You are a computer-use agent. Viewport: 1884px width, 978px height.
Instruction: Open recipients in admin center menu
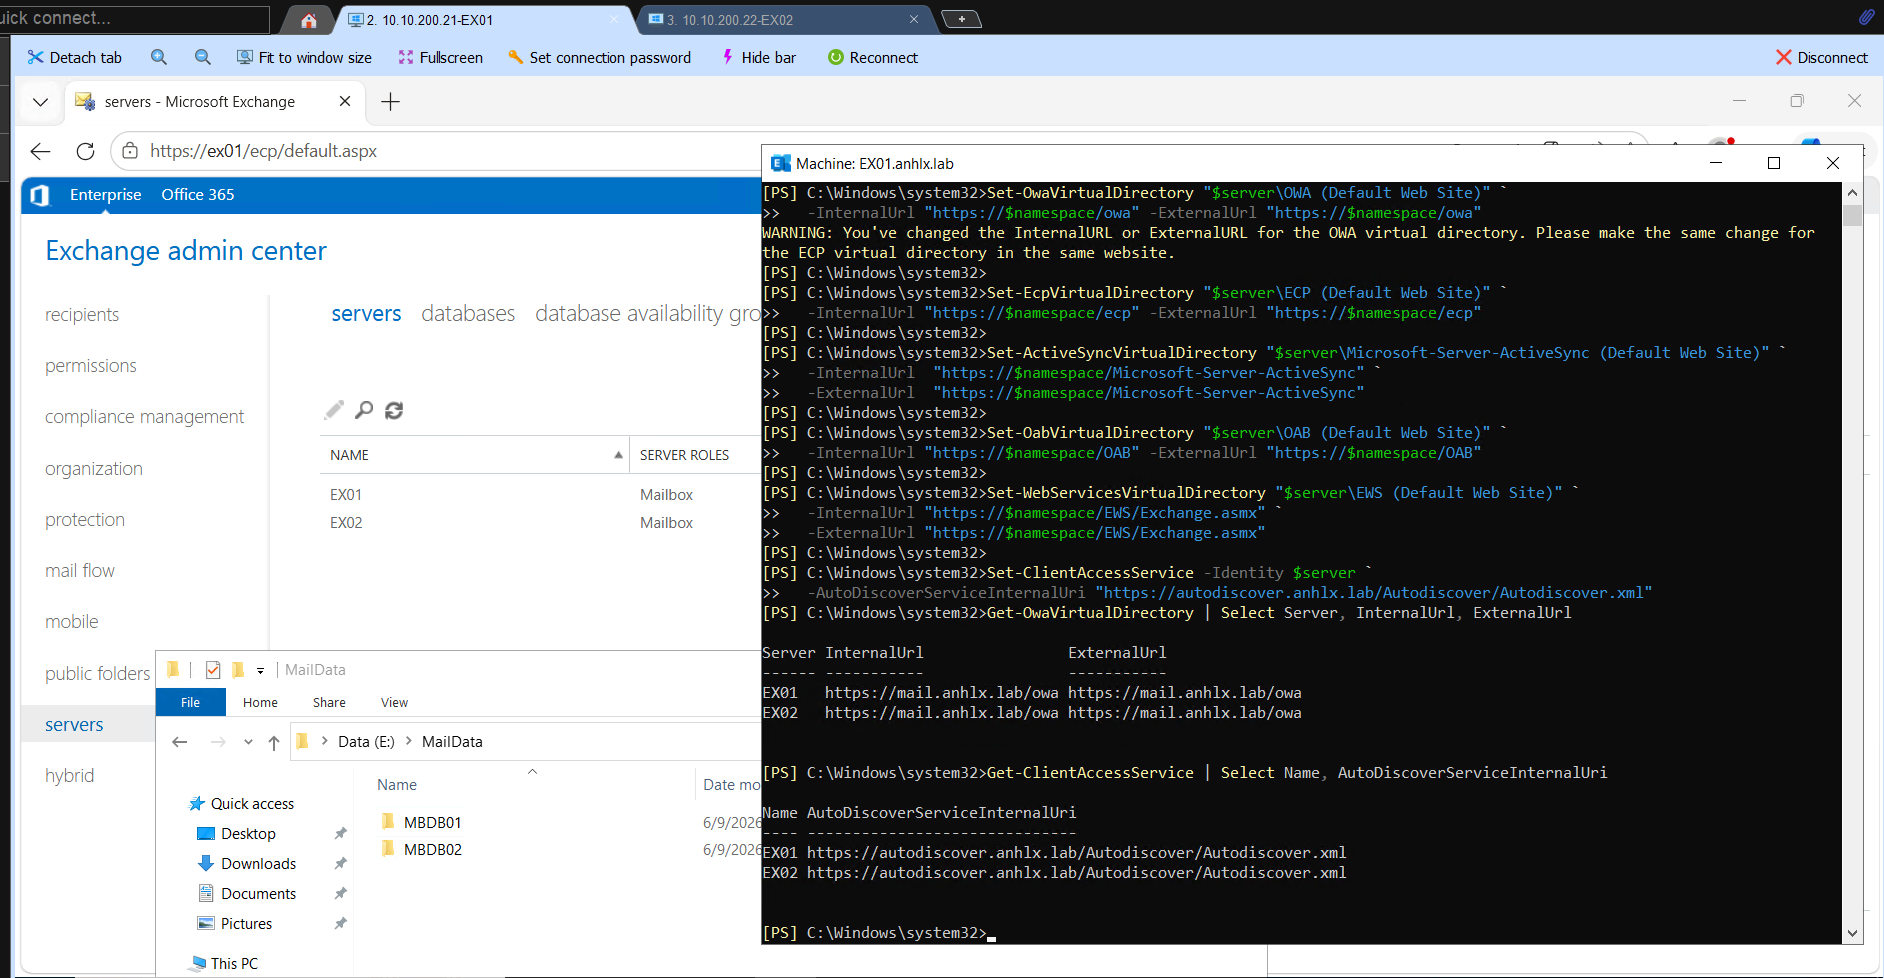point(82,315)
